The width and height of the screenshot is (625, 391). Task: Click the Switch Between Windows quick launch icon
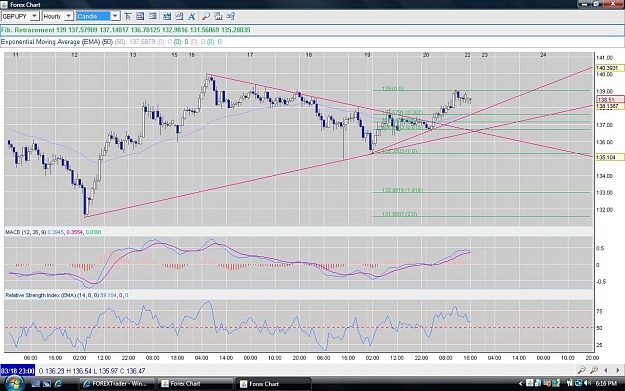[x=47, y=384]
